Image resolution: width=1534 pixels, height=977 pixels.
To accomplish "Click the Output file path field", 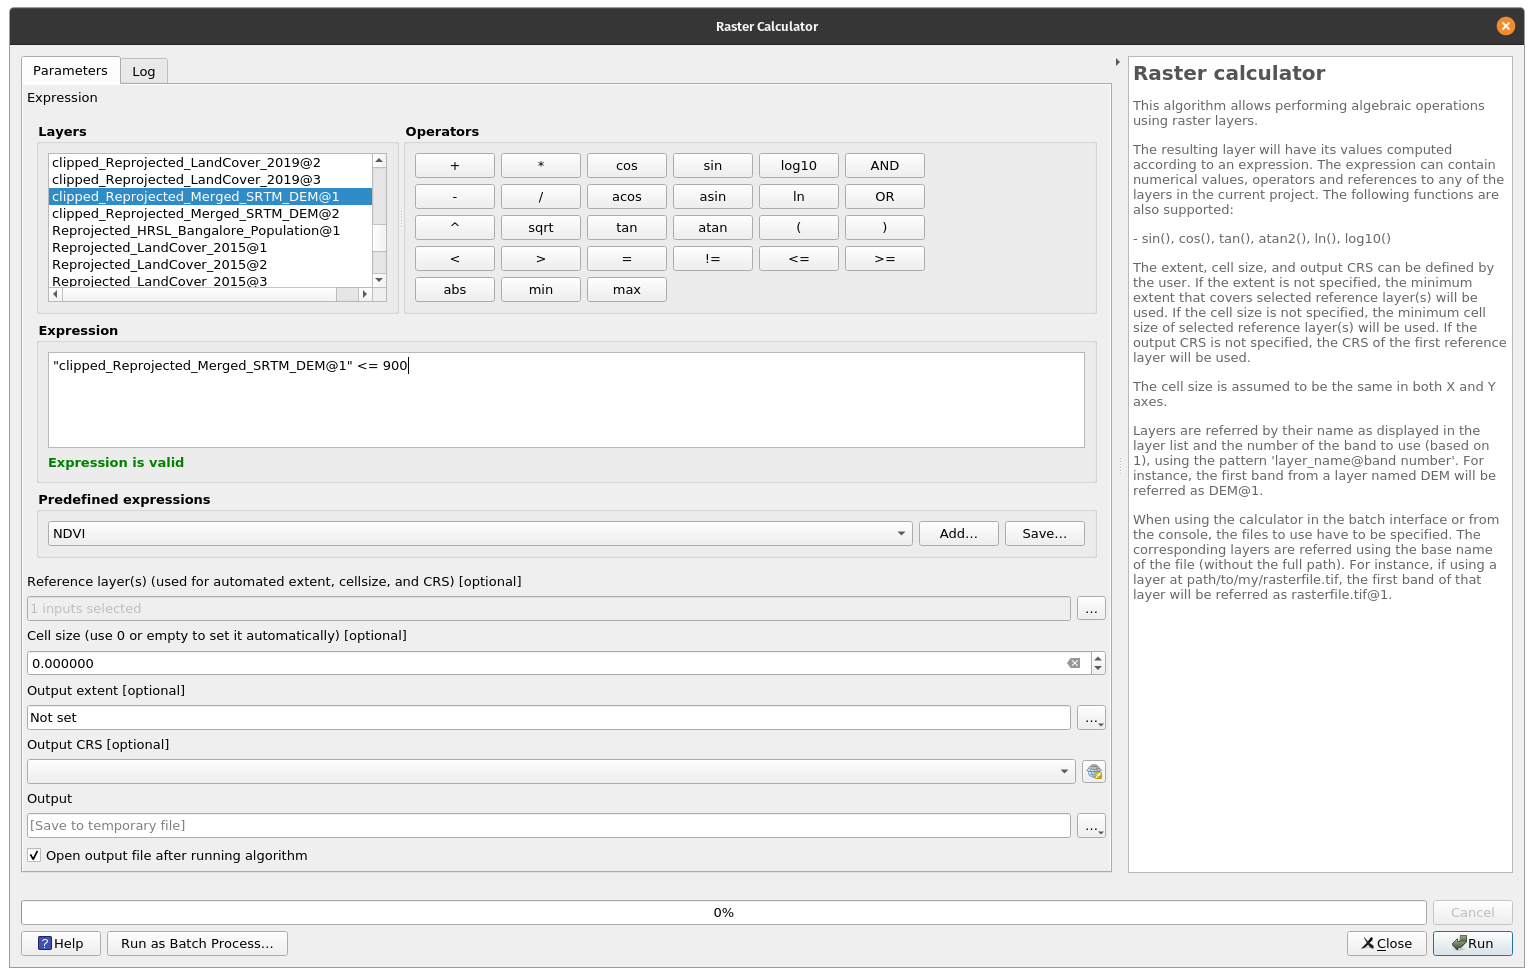I will click(x=549, y=826).
